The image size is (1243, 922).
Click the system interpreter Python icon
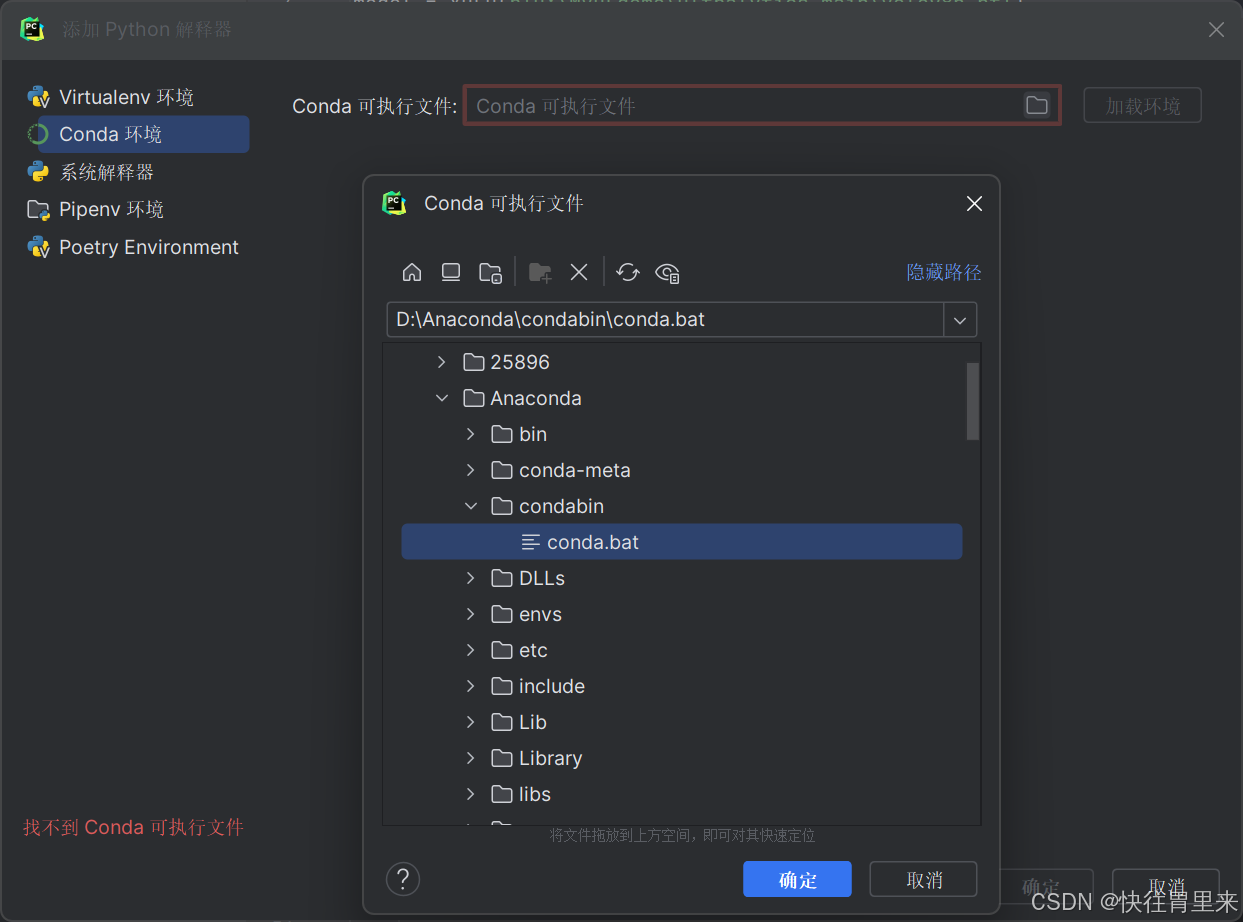point(39,172)
